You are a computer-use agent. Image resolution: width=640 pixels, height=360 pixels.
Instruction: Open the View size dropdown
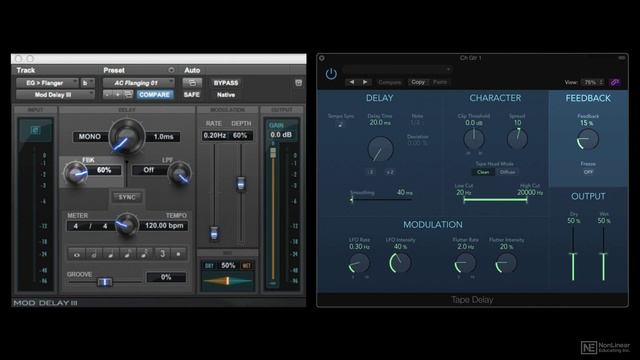click(593, 82)
